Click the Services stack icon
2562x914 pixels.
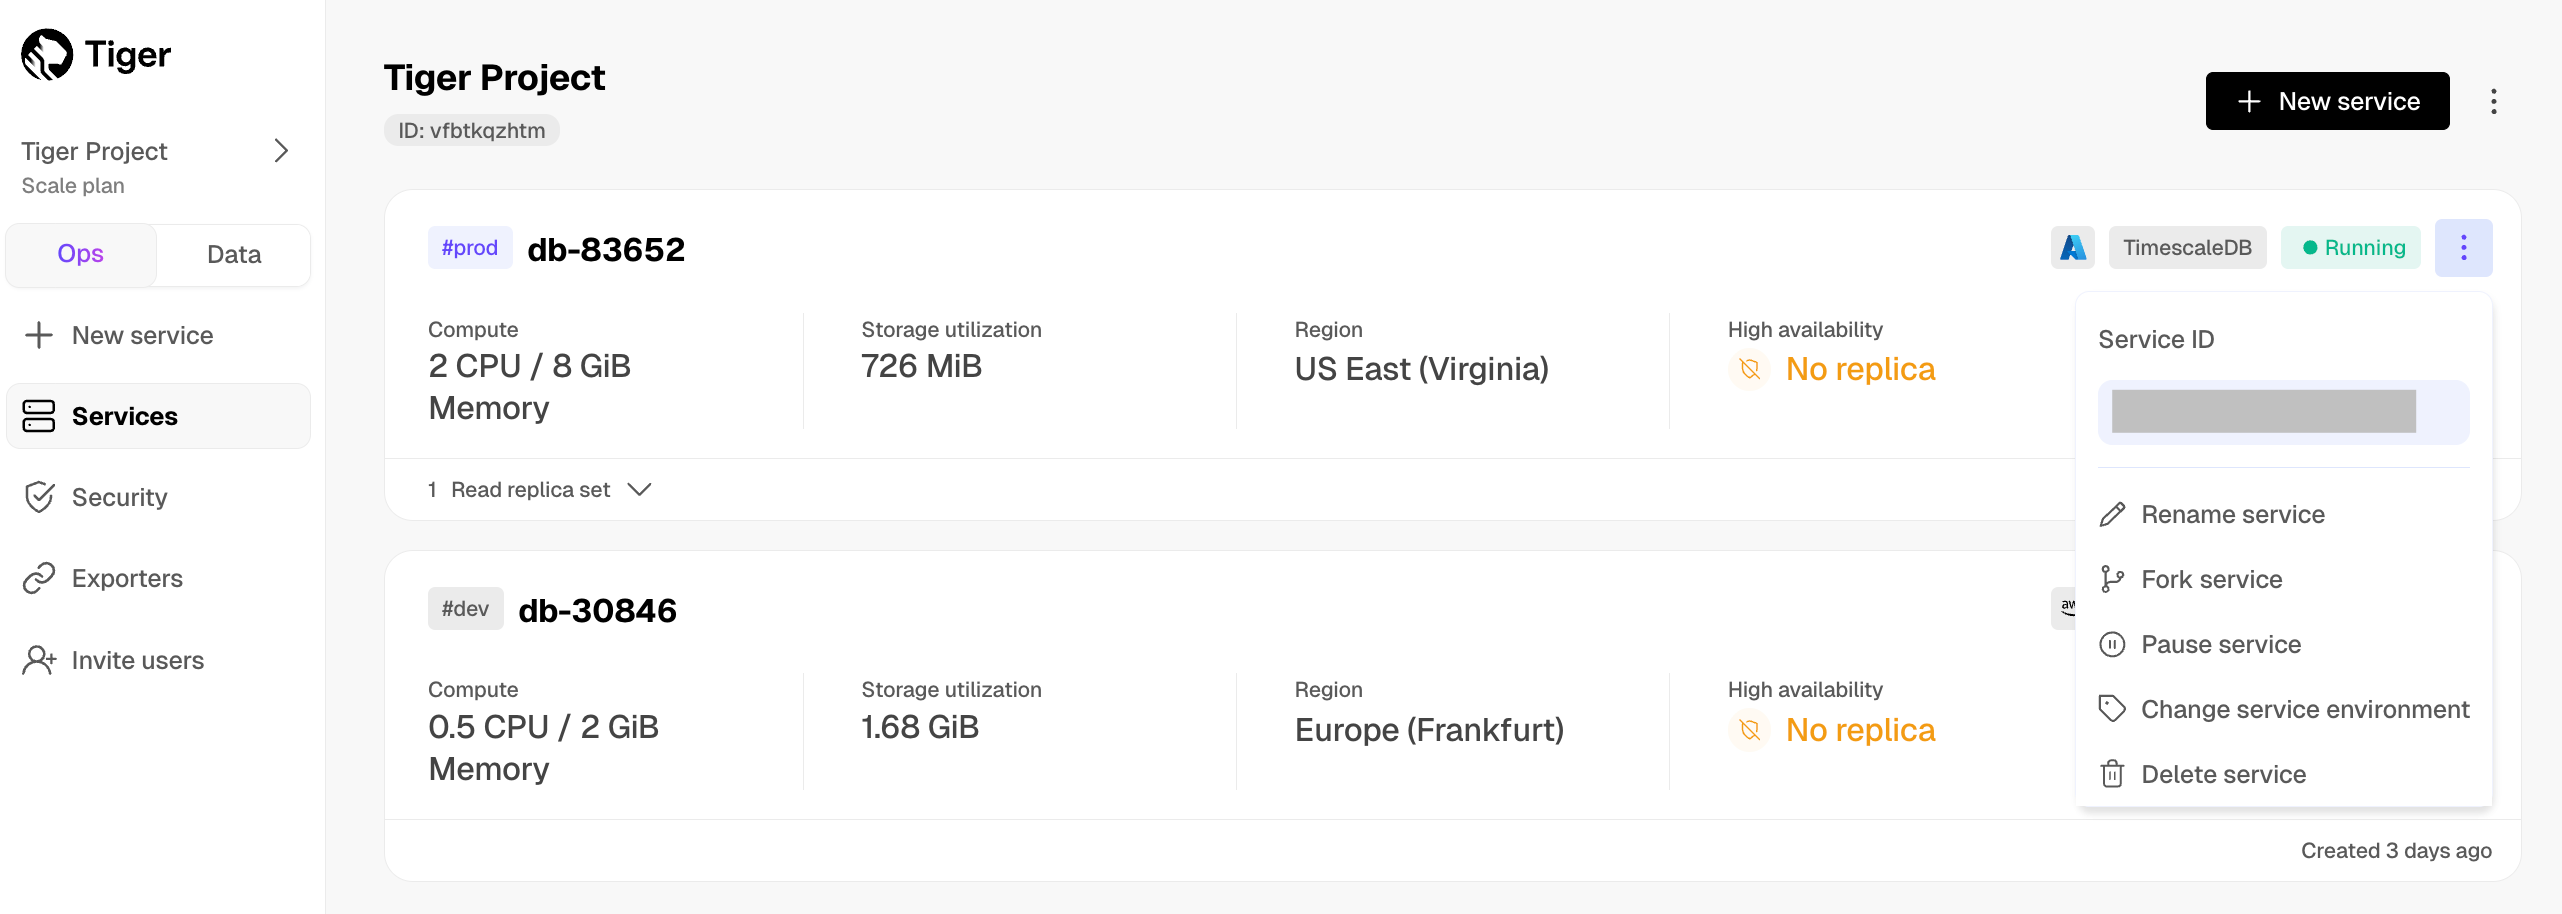(39, 416)
